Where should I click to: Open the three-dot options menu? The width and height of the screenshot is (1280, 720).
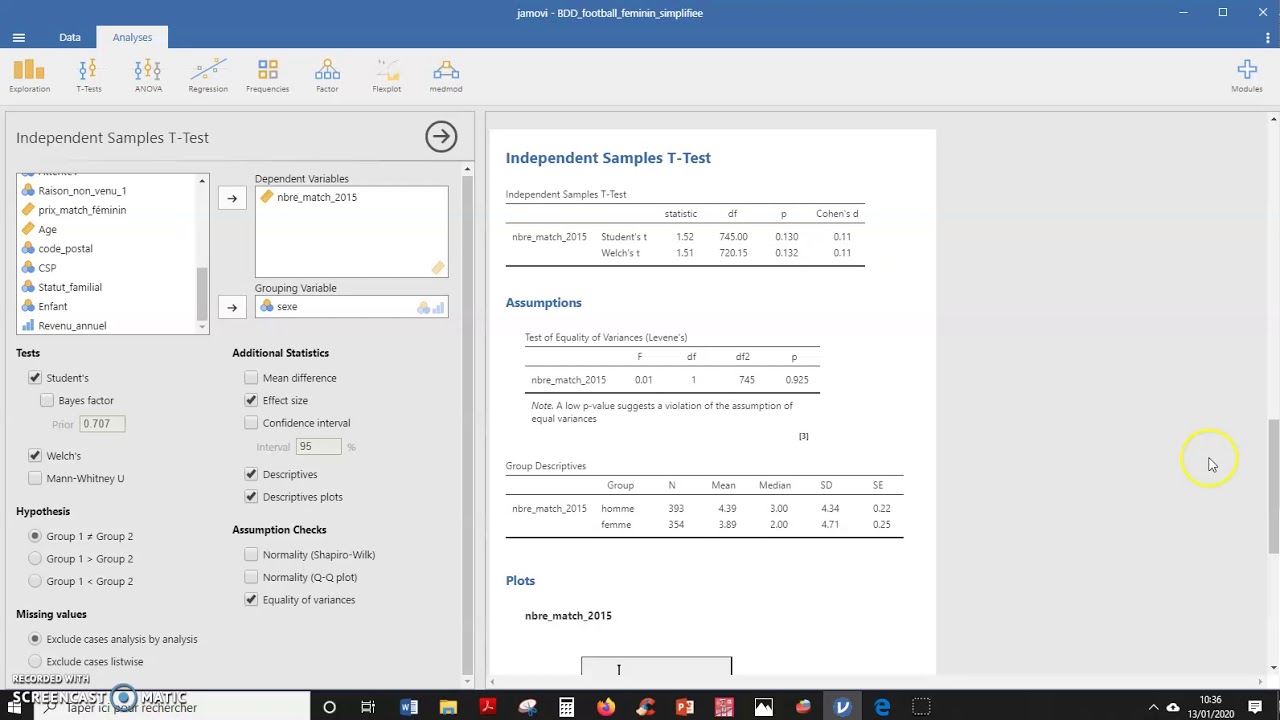[1267, 38]
